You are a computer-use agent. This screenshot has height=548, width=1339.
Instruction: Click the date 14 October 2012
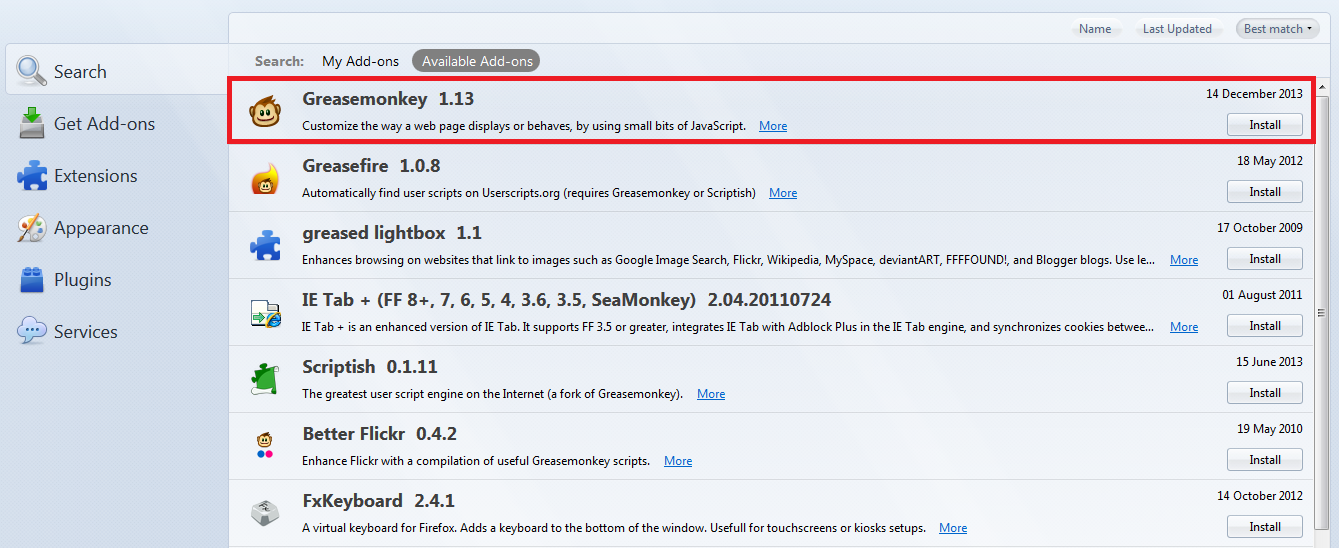point(1260,496)
